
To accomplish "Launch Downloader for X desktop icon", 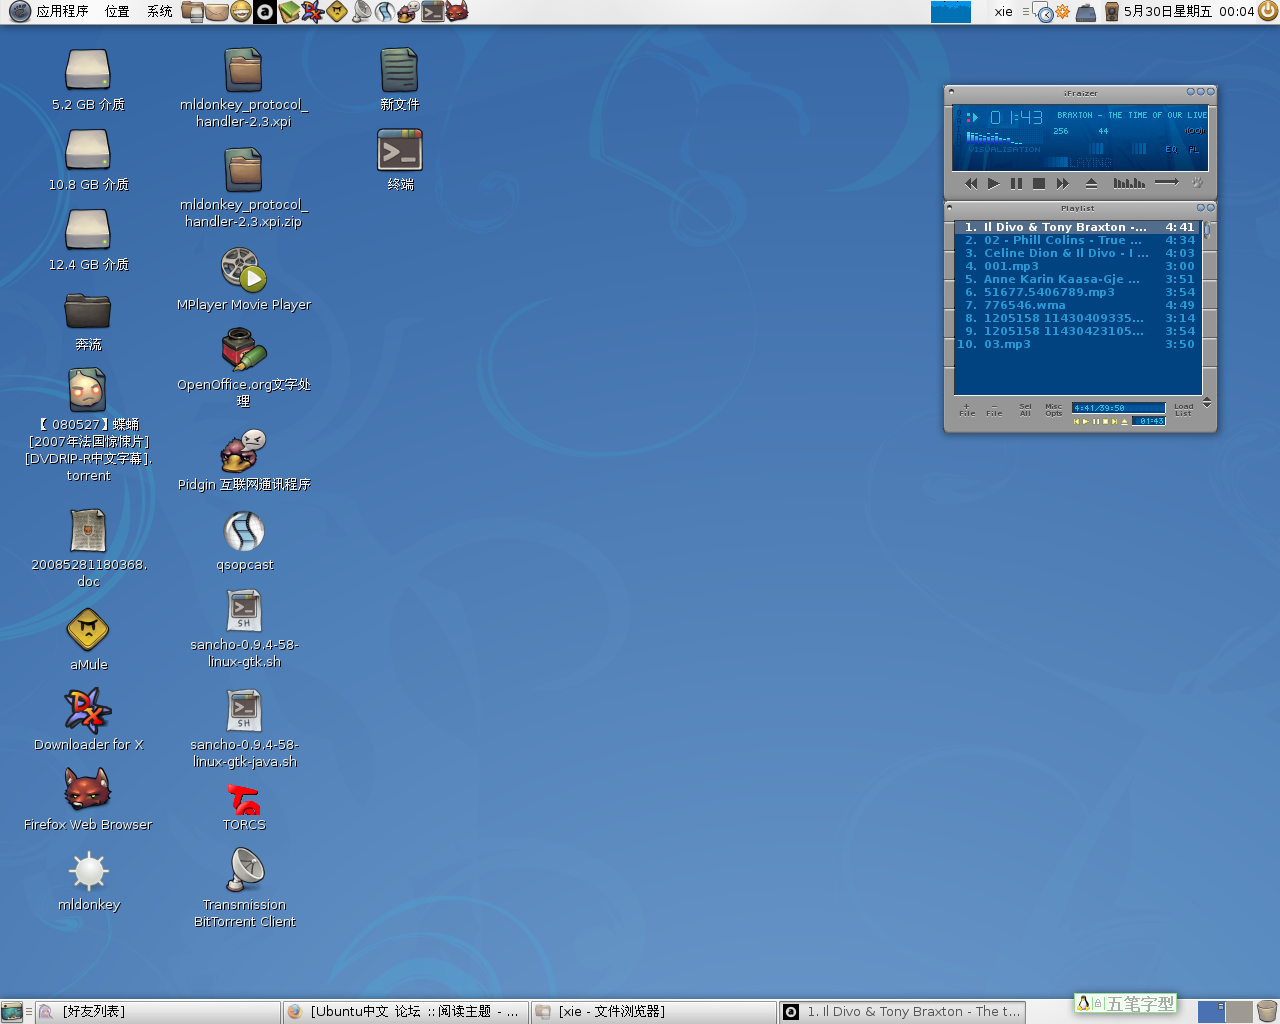I will [x=88, y=710].
